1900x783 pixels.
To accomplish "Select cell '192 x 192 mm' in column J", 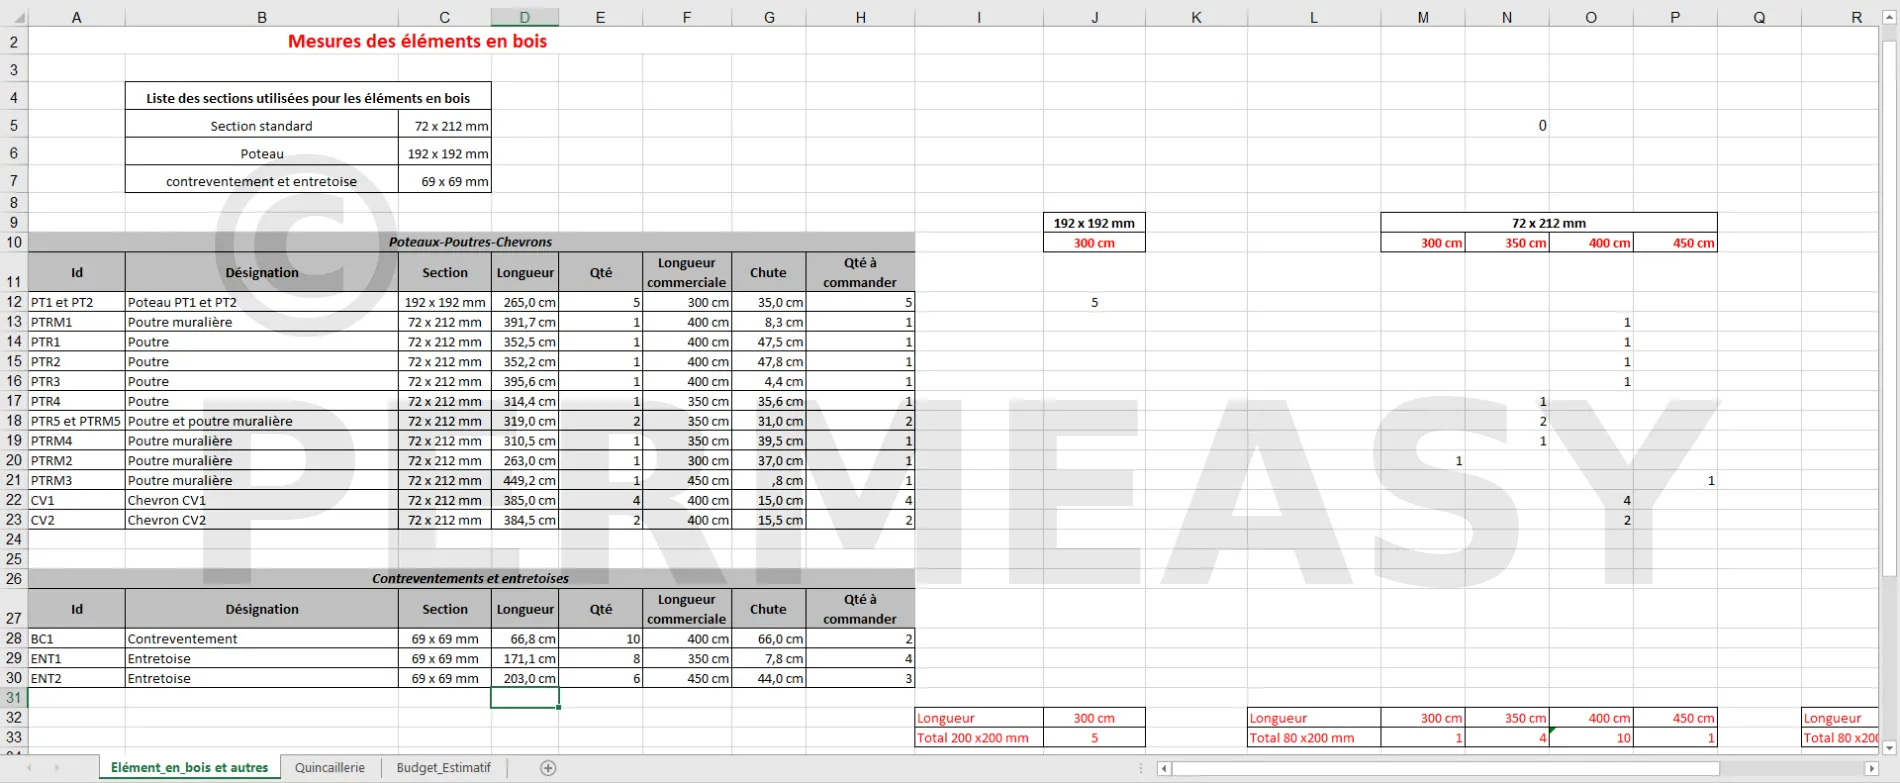I will pyautogui.click(x=1094, y=223).
